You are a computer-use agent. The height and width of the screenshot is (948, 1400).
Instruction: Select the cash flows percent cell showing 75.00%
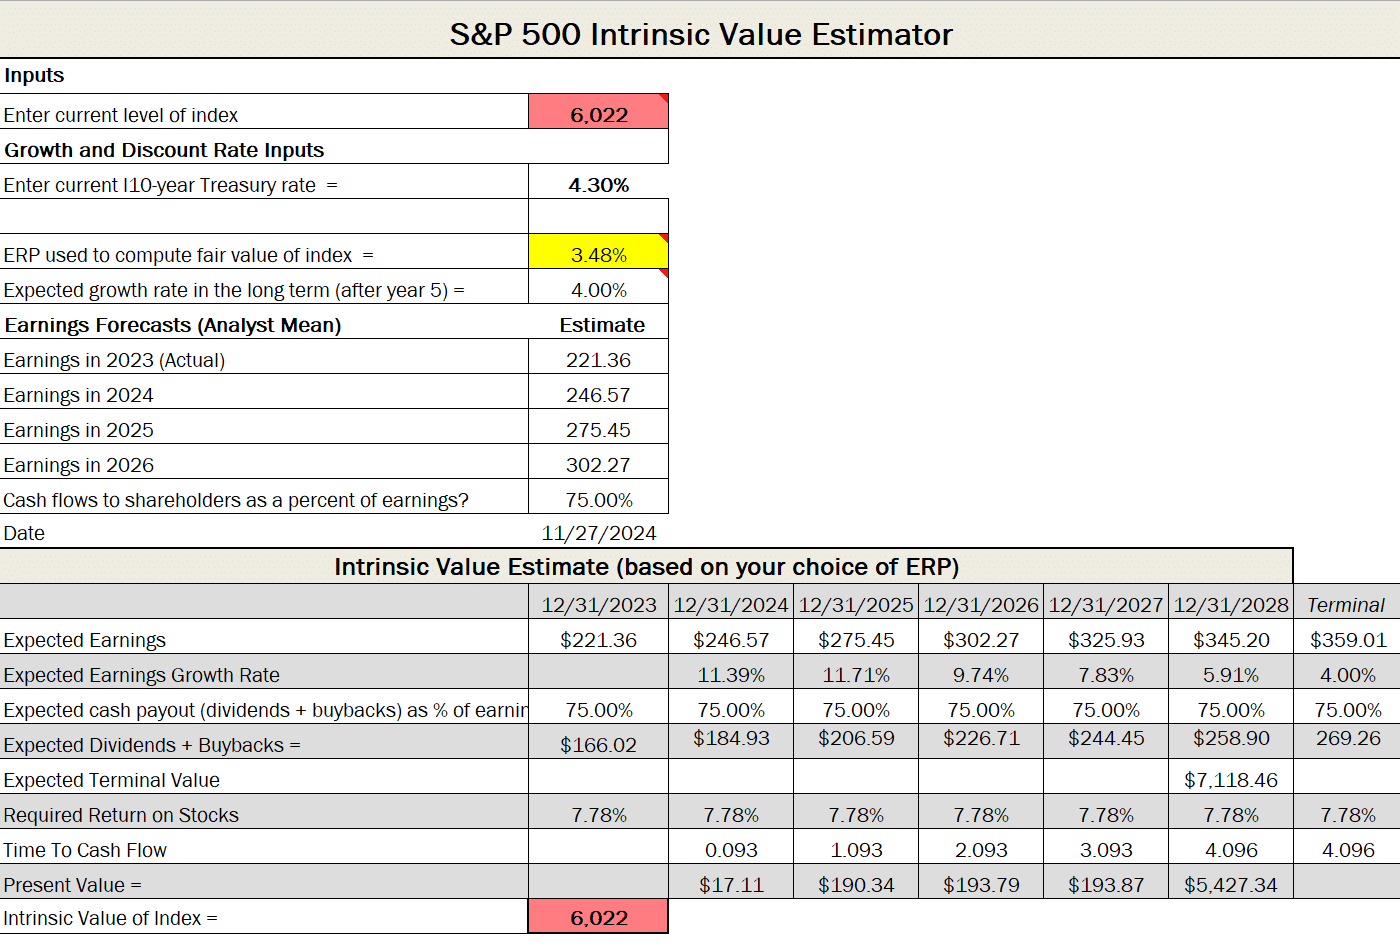597,497
